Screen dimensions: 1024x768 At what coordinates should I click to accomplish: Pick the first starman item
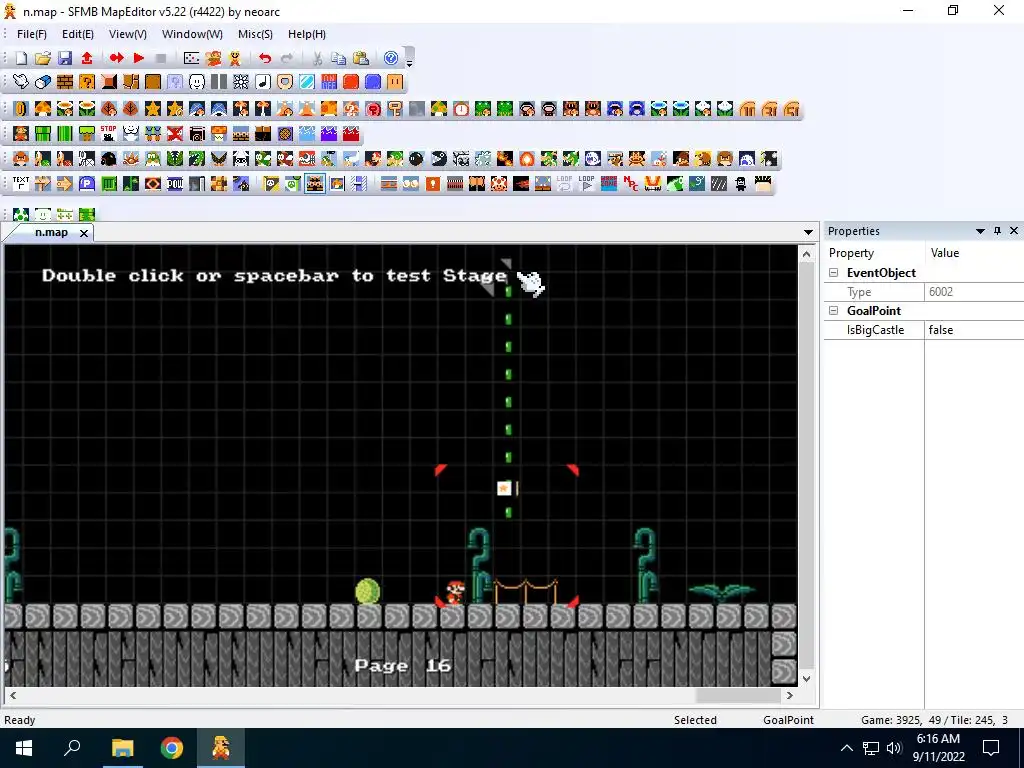pyautogui.click(x=153, y=109)
